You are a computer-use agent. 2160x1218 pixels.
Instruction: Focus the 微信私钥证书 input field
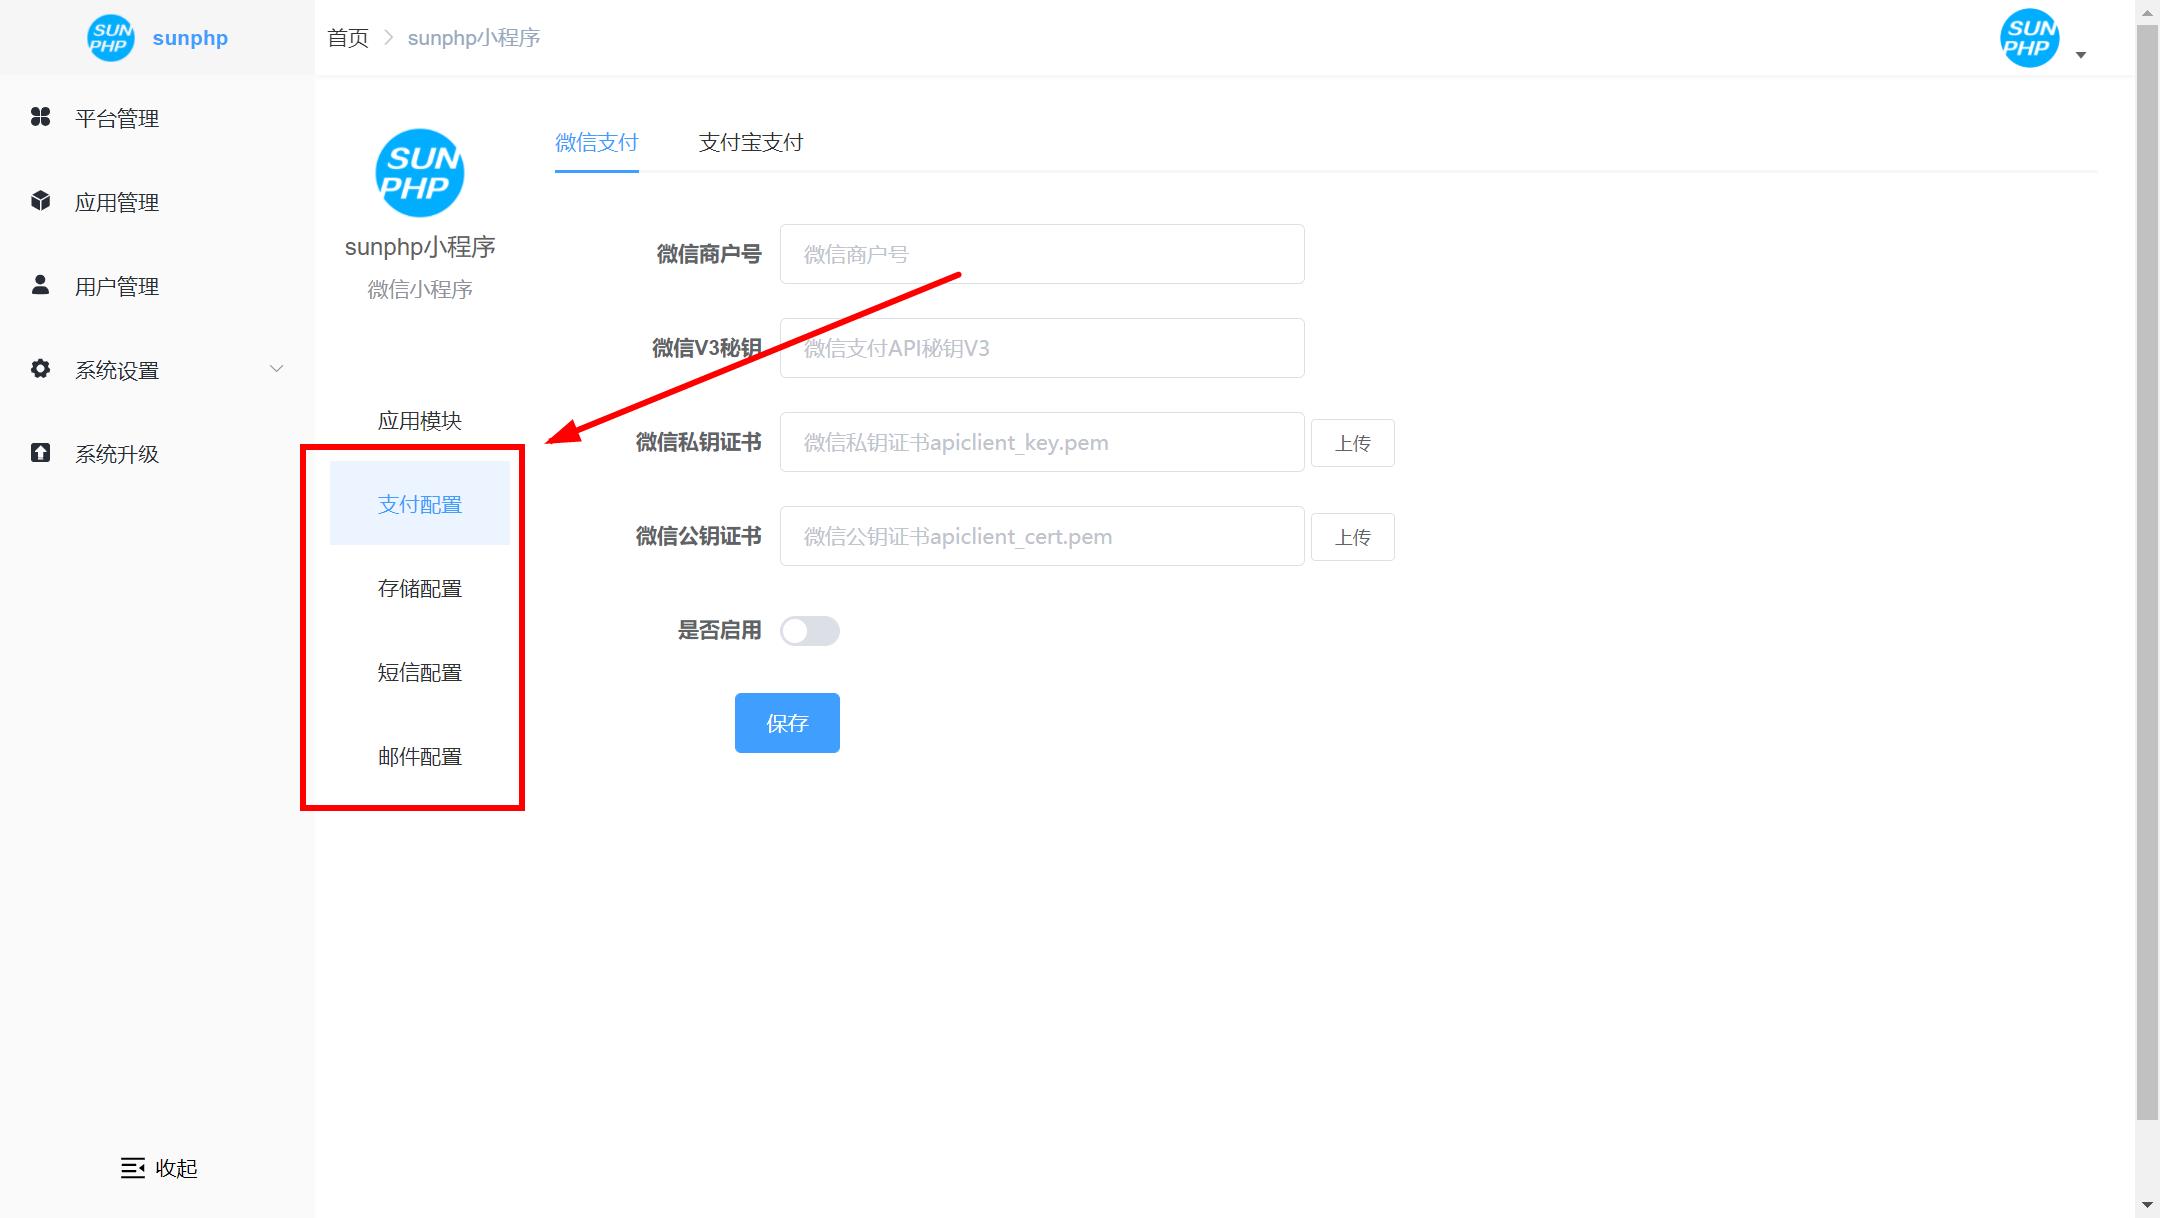click(x=1042, y=442)
